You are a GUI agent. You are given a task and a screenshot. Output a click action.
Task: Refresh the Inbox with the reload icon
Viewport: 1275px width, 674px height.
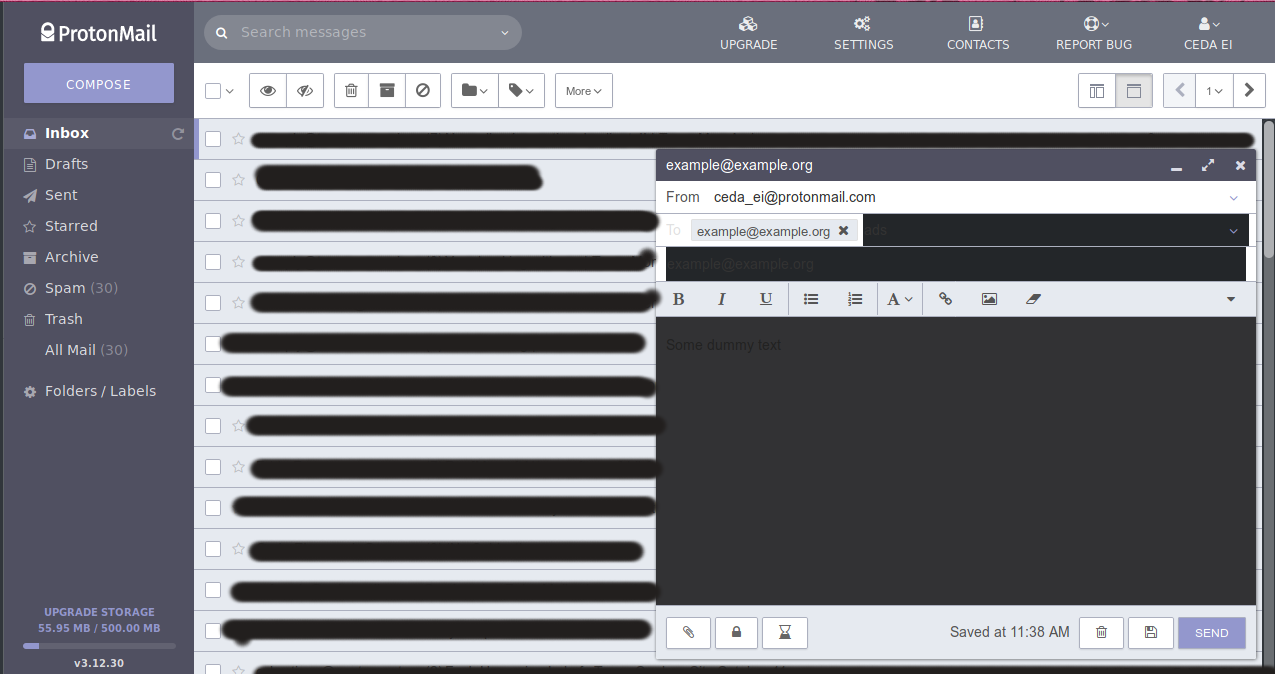point(178,134)
